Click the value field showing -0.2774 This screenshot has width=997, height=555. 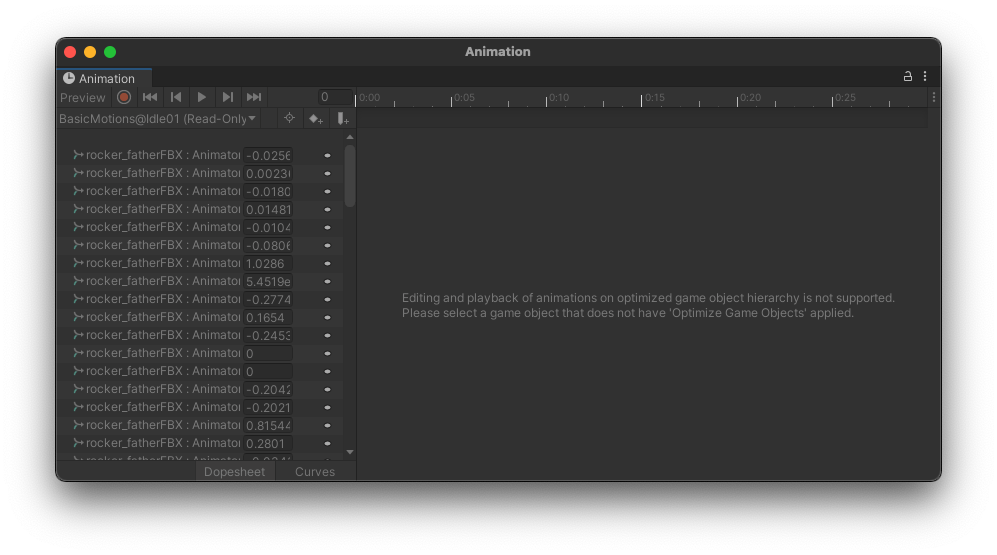tap(268, 299)
